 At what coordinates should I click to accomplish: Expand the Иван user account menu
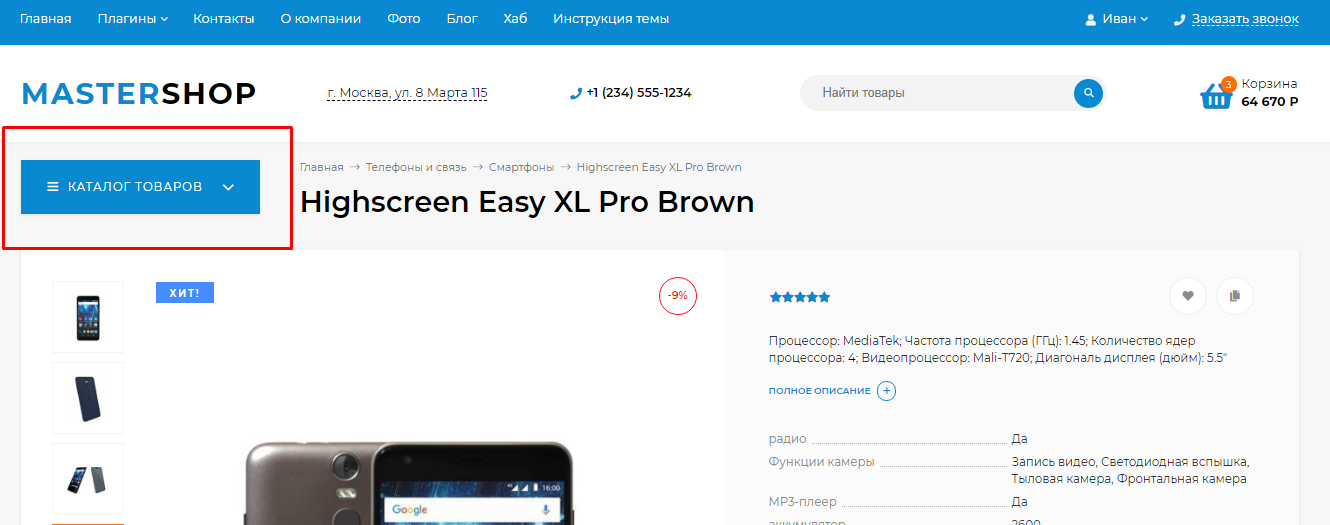pos(1117,19)
